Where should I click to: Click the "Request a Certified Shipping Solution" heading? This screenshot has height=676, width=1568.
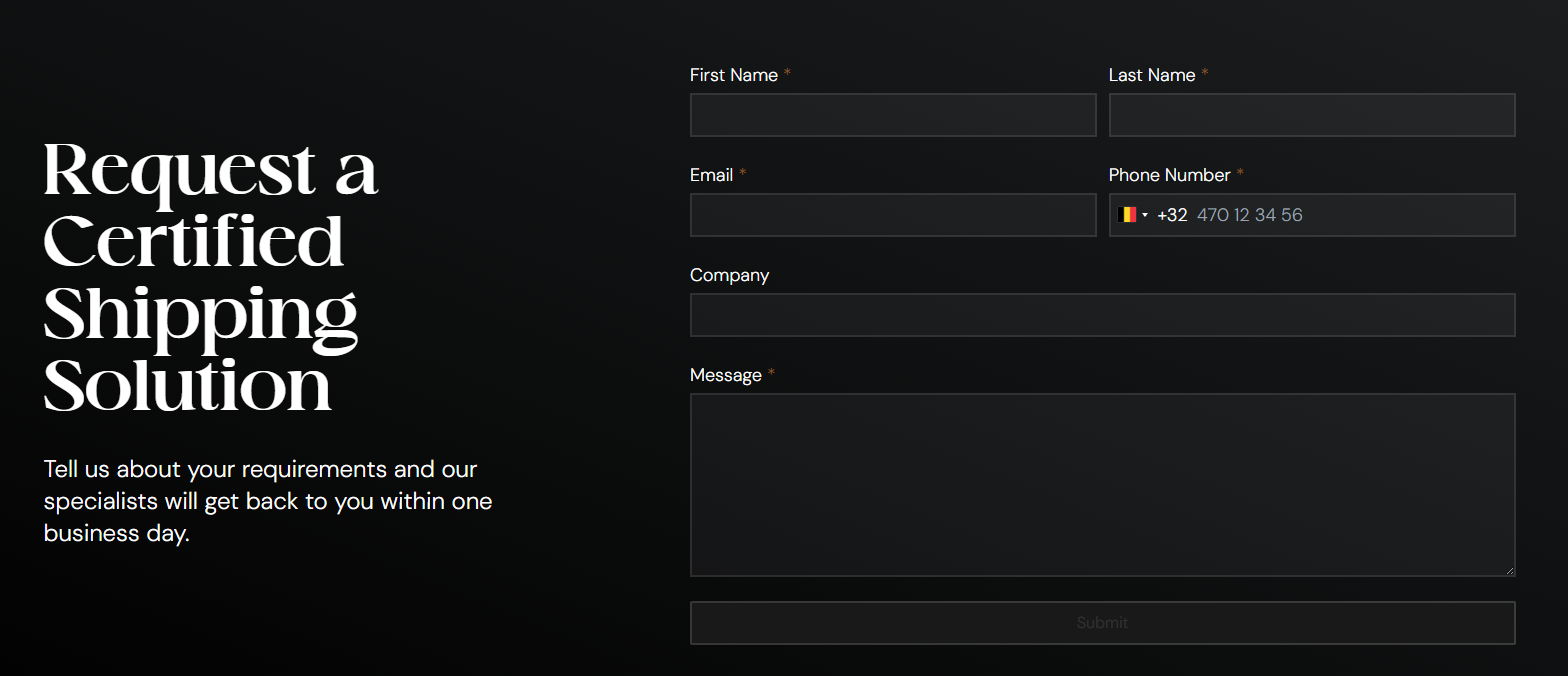[x=211, y=277]
